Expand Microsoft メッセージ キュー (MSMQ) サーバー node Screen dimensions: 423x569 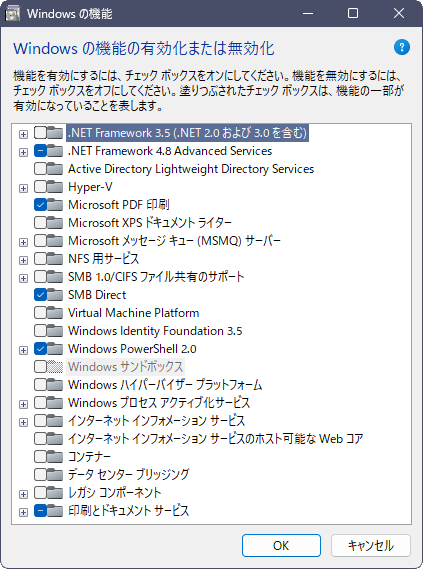point(24,242)
